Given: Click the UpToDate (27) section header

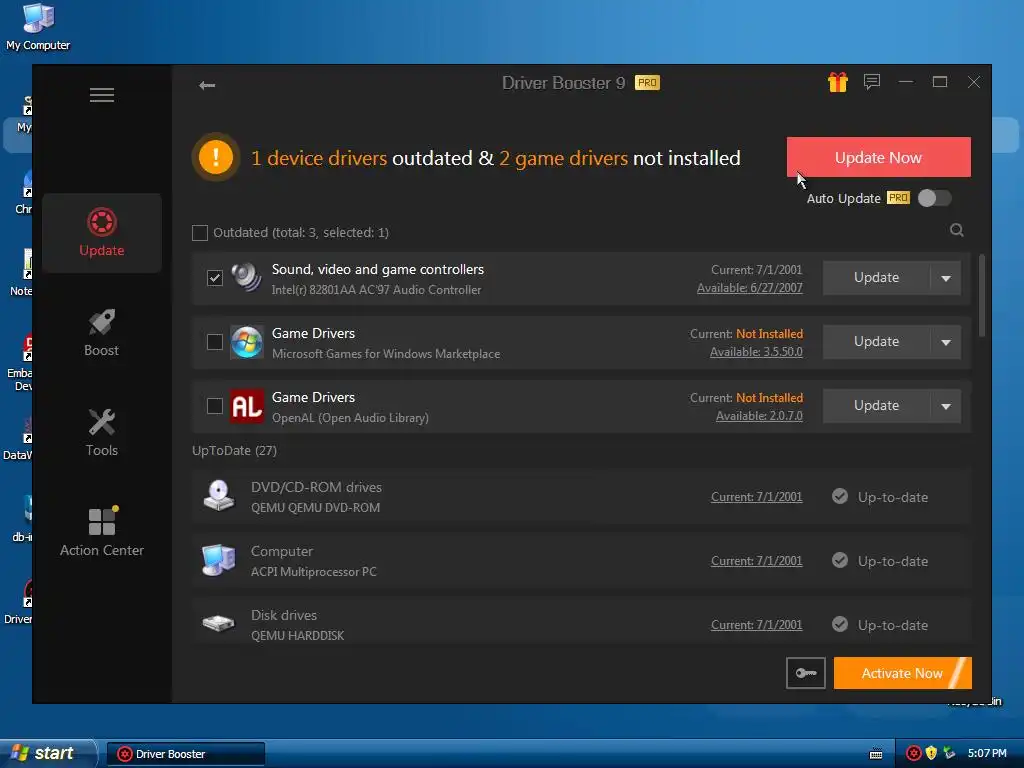Looking at the screenshot, I should coord(234,451).
